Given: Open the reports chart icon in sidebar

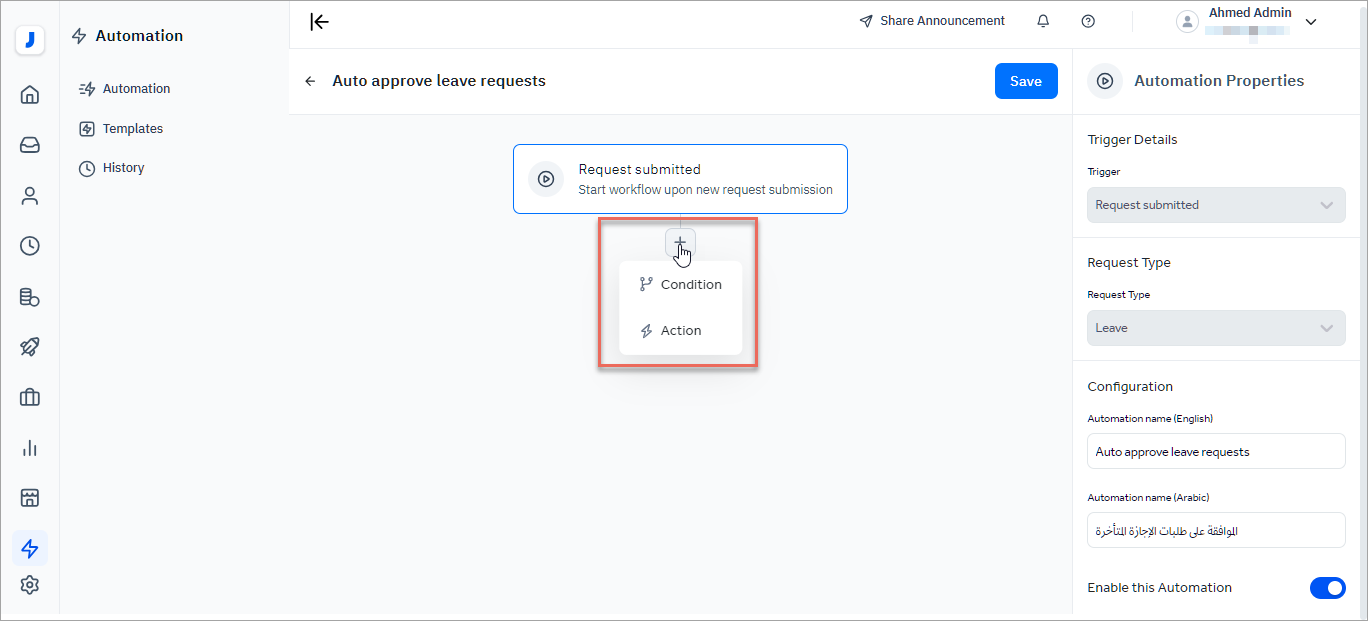Looking at the screenshot, I should [30, 447].
